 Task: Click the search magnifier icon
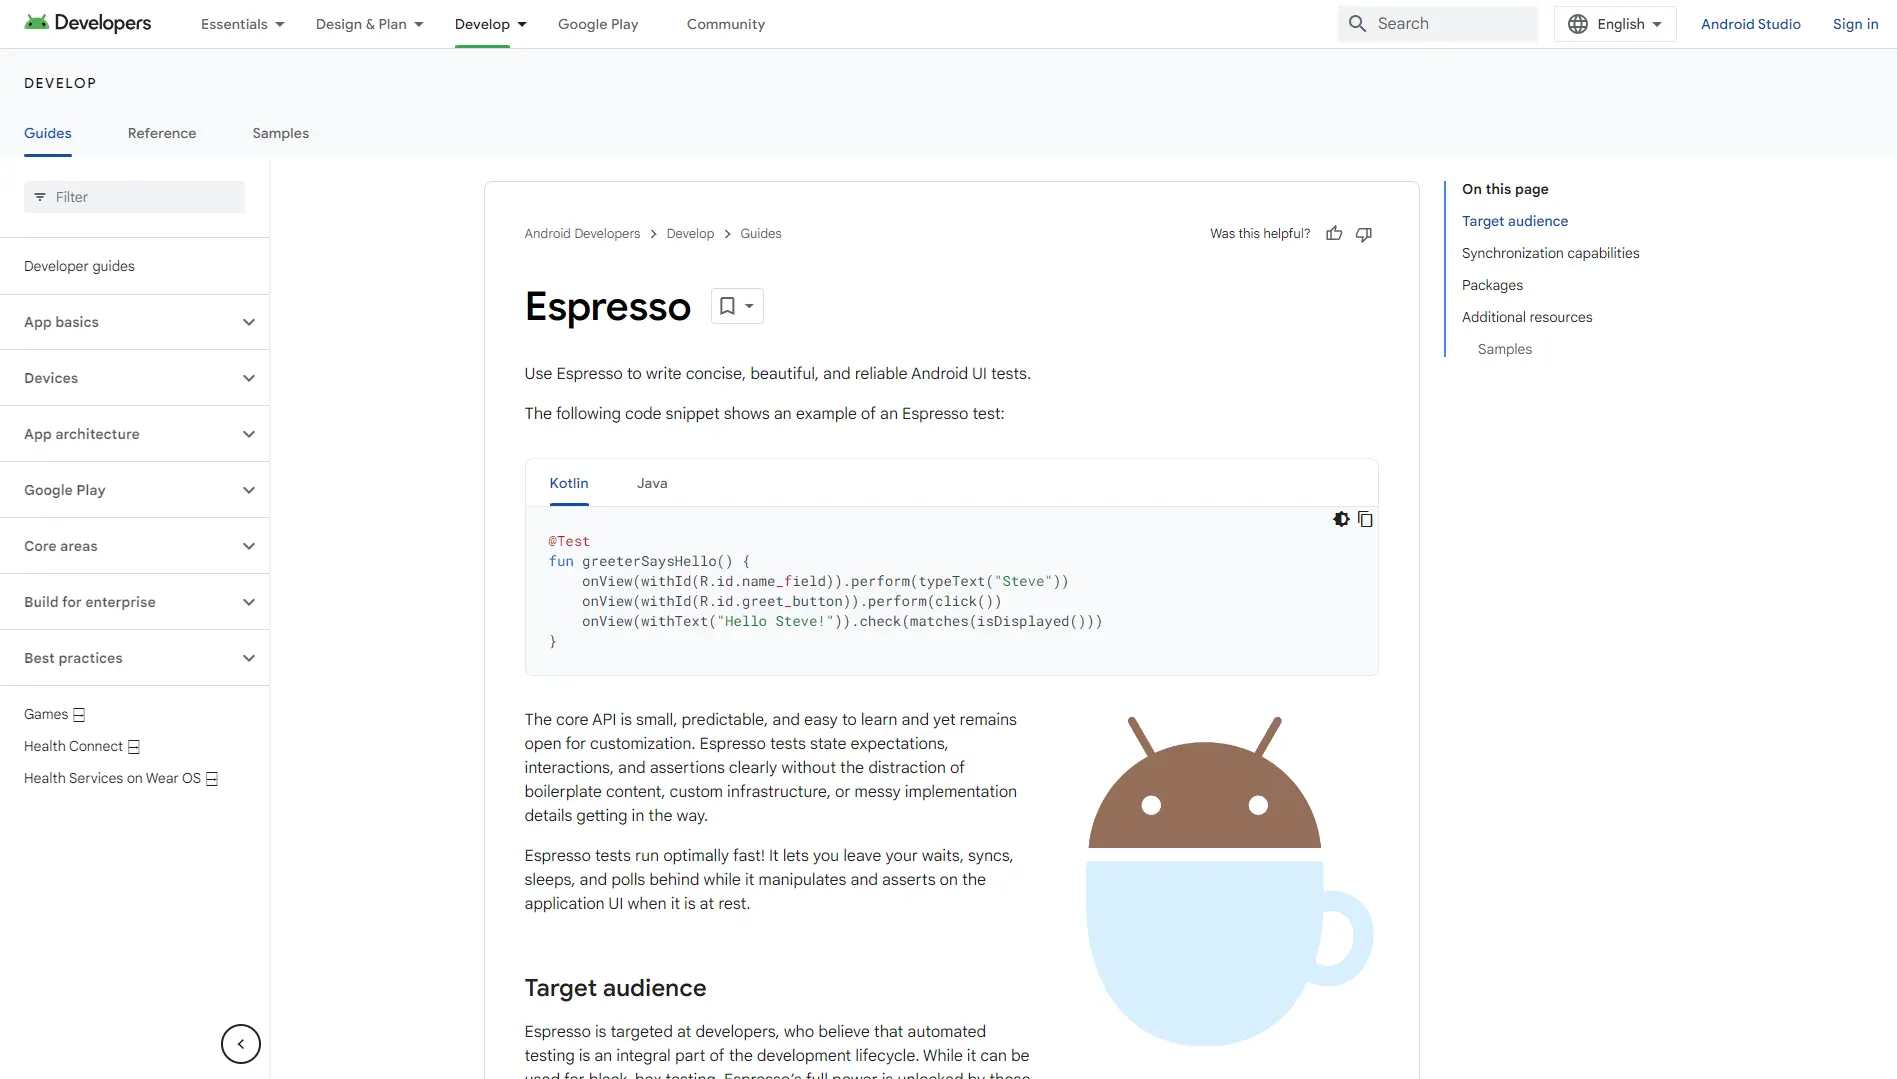tap(1357, 23)
